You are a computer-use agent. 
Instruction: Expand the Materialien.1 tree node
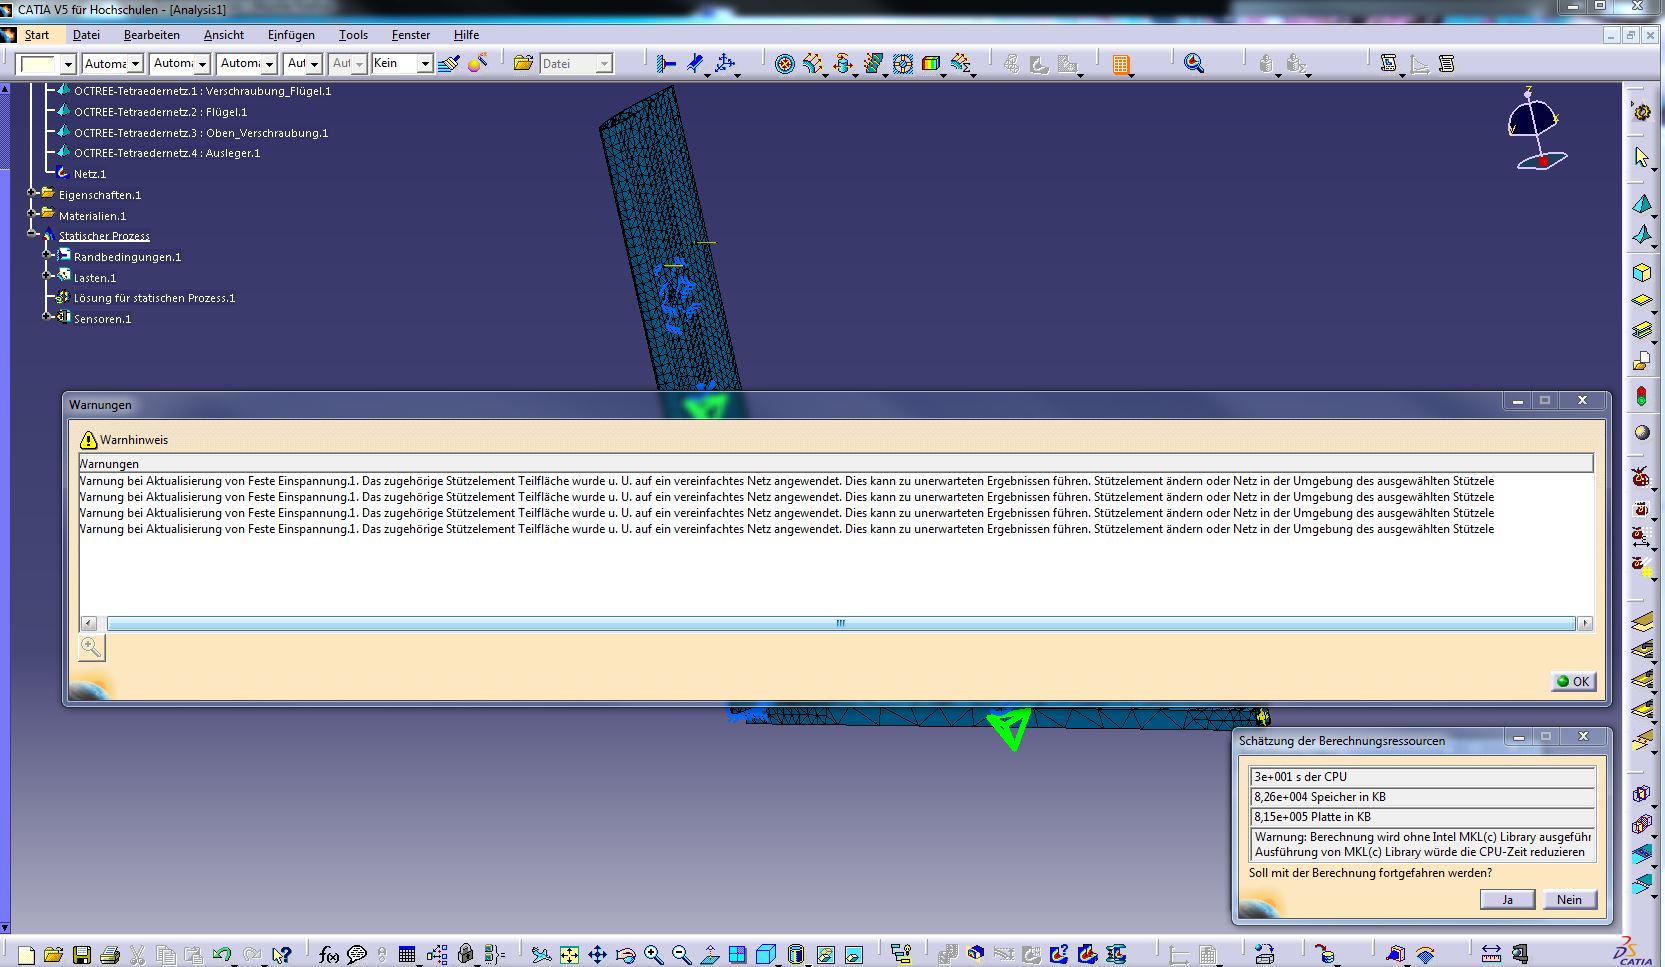(x=31, y=214)
